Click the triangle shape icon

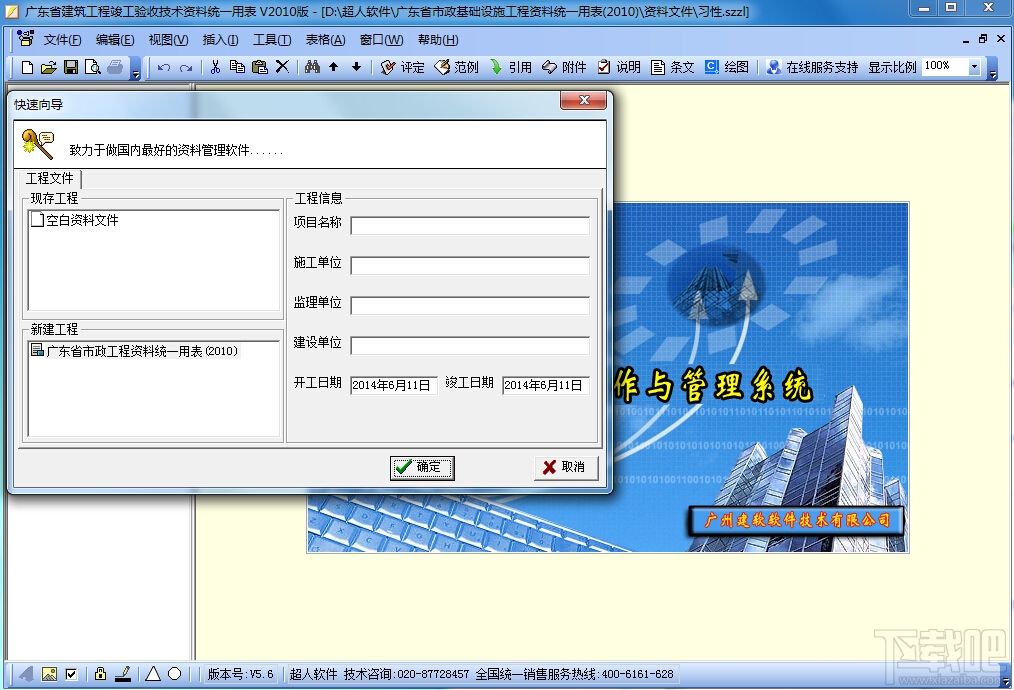(153, 674)
